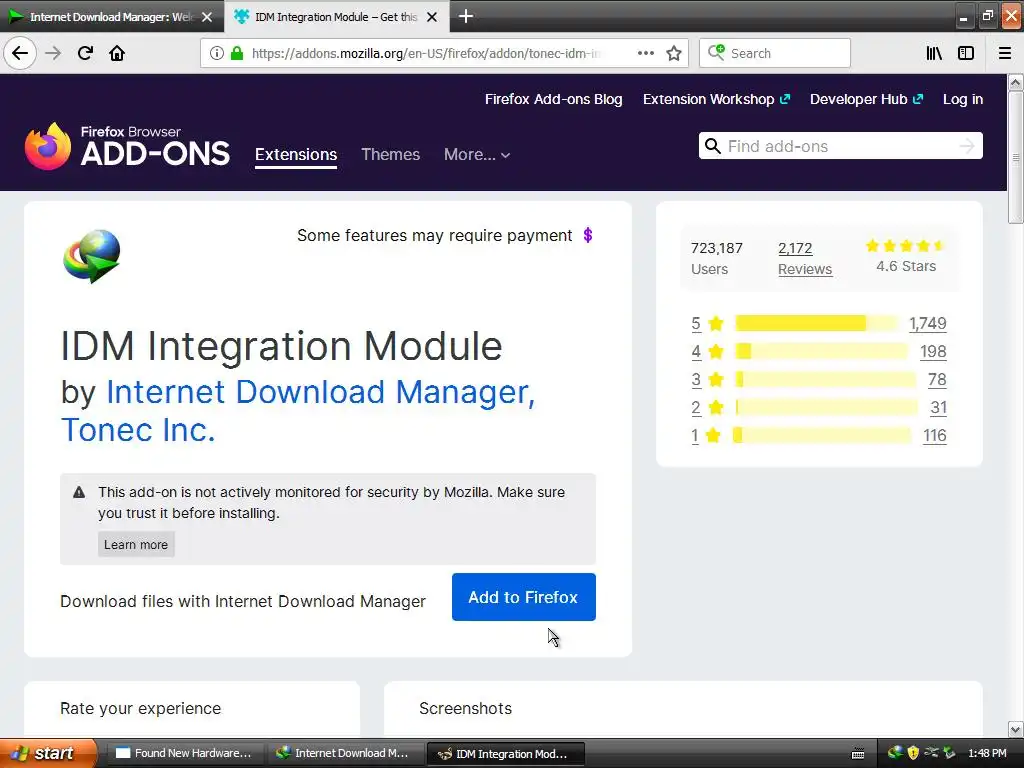Image resolution: width=1024 pixels, height=768 pixels.
Task: Bookmark this page with the star
Action: 674,53
